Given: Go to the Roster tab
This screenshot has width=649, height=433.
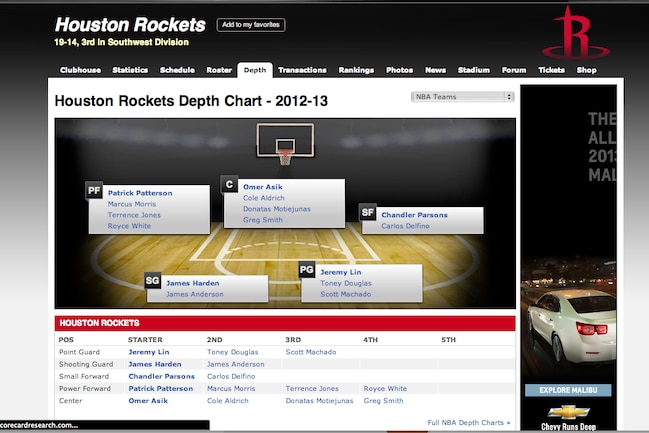Looking at the screenshot, I should (x=219, y=70).
